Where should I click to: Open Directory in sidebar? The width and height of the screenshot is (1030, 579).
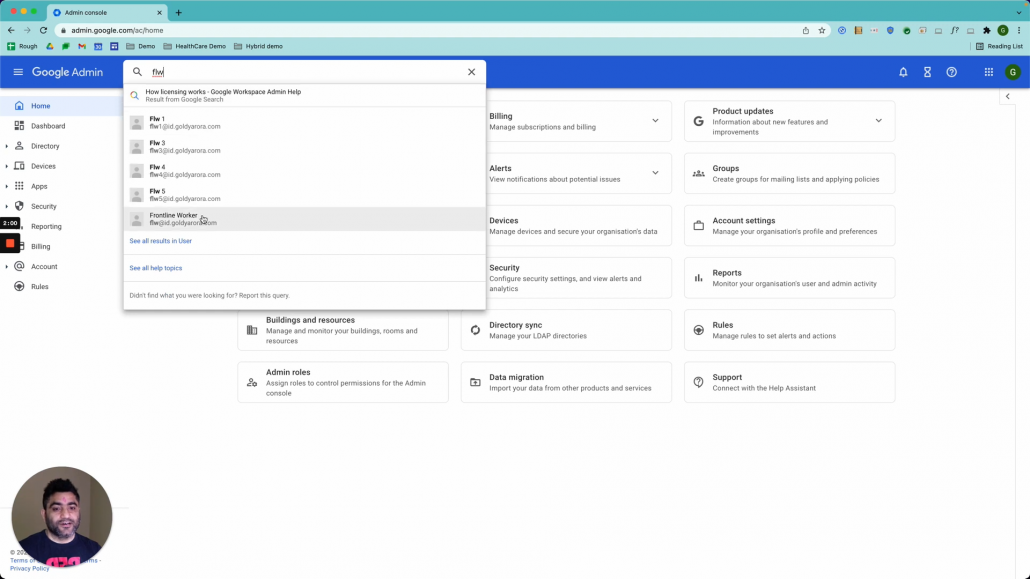tap(45, 146)
